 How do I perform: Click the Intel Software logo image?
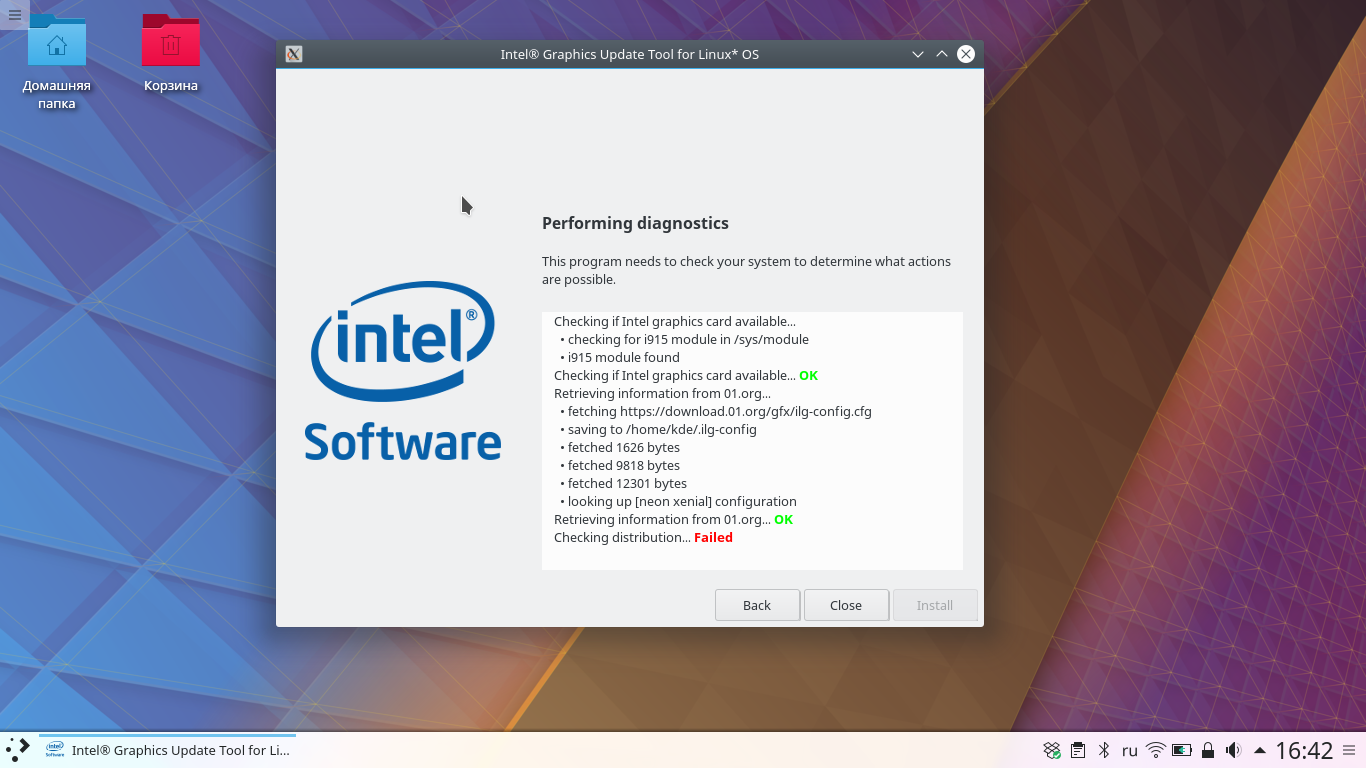point(403,371)
